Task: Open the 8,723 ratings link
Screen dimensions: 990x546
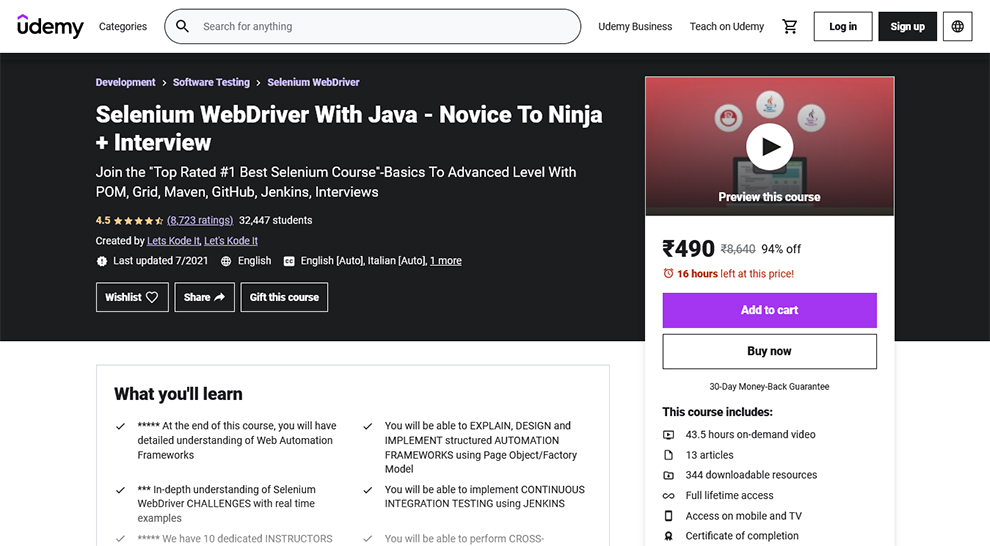Action: pos(200,220)
